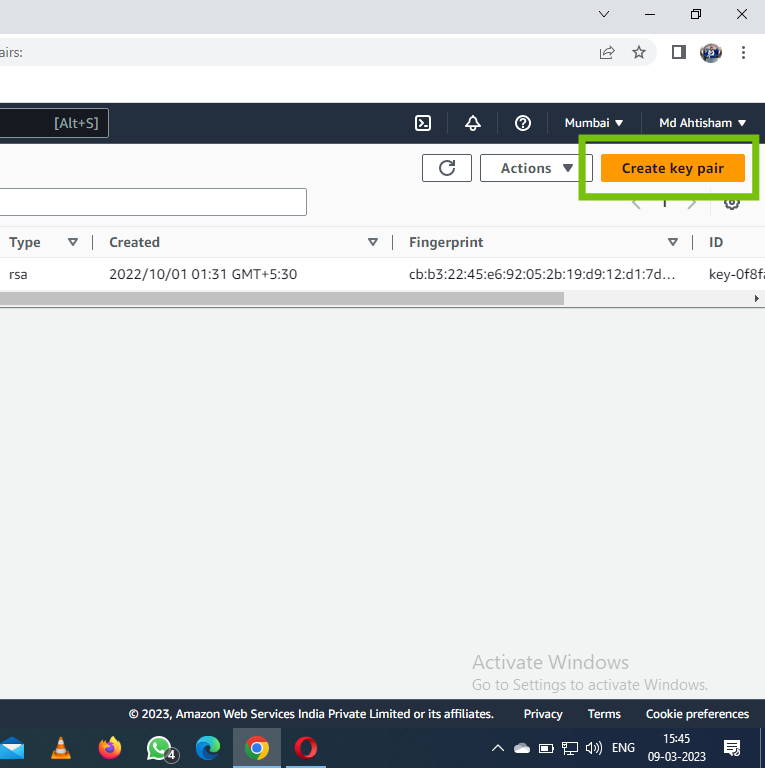The height and width of the screenshot is (768, 765).
Task: Open AWS CloudShell terminal icon
Action: (423, 123)
